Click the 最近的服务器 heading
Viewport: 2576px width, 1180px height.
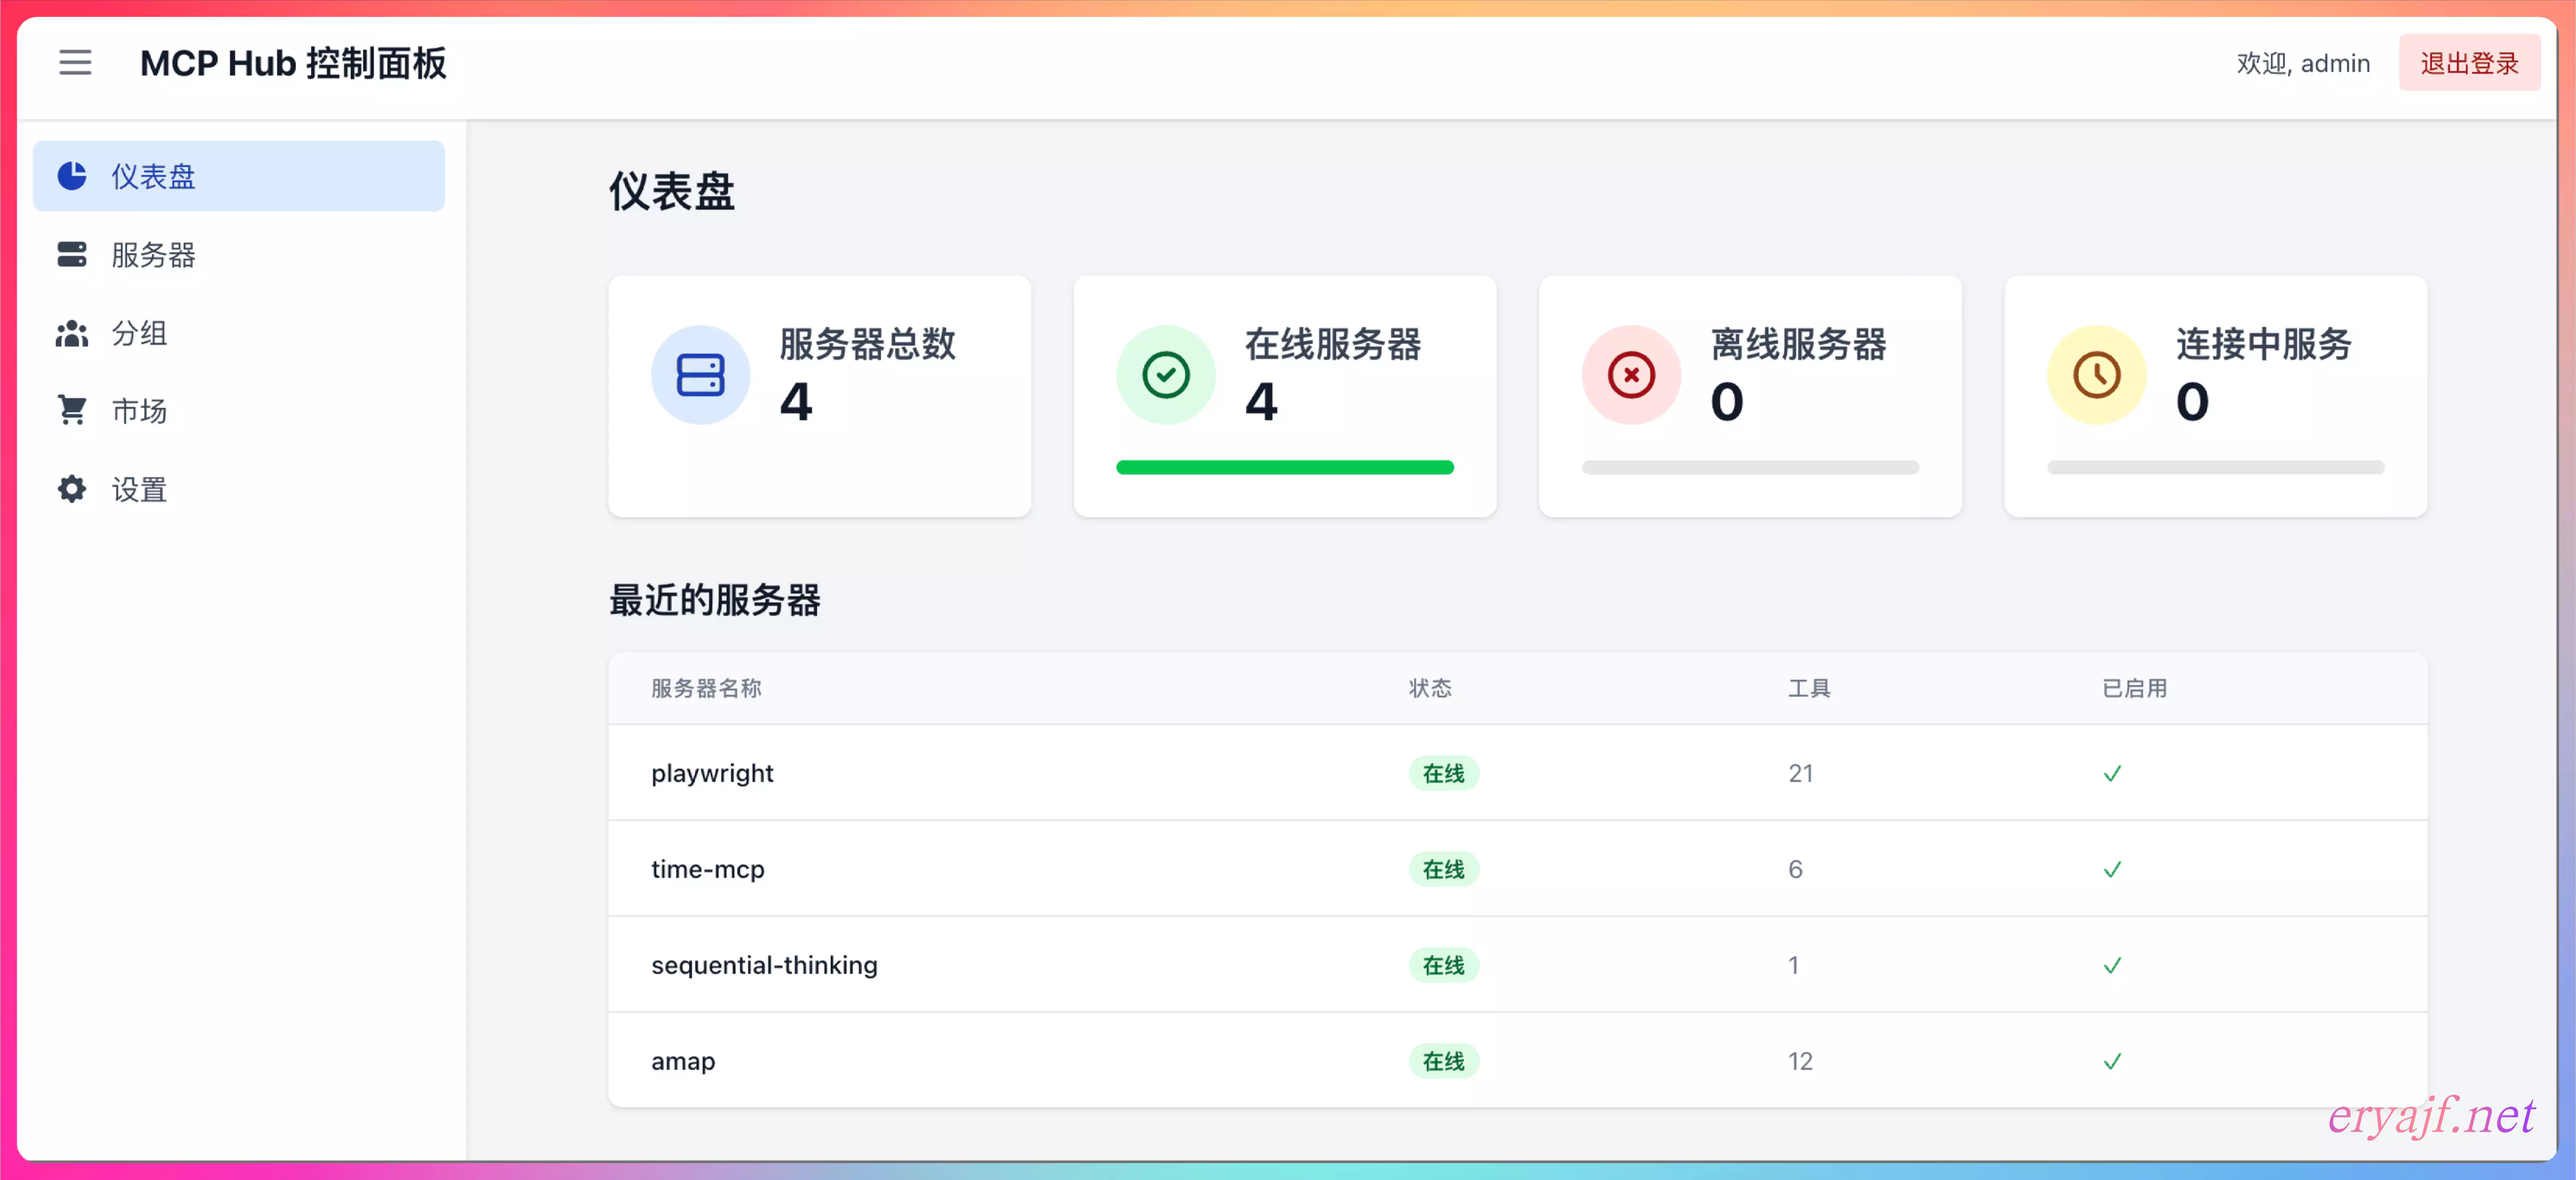(x=715, y=600)
